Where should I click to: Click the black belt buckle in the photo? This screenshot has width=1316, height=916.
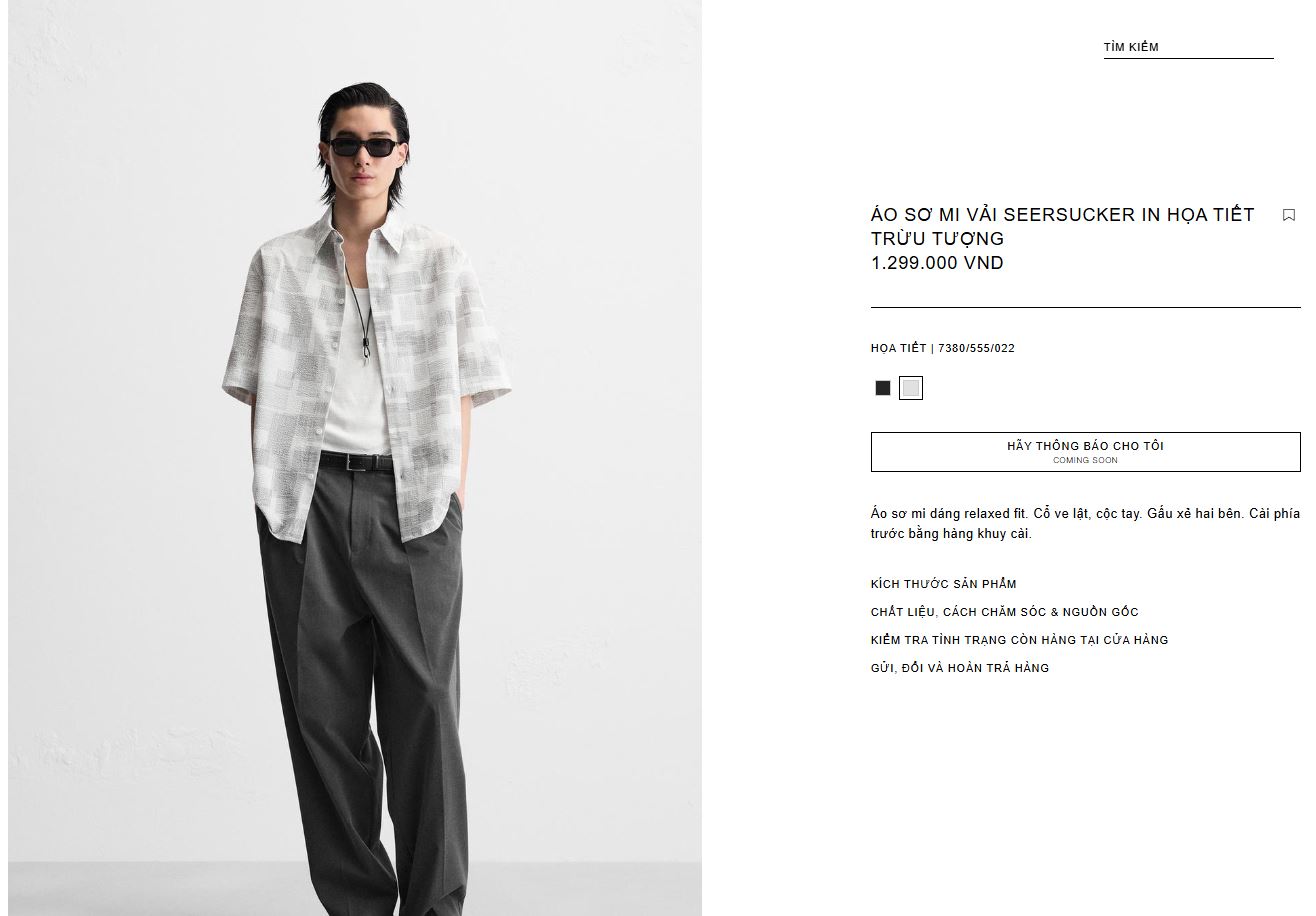point(355,462)
